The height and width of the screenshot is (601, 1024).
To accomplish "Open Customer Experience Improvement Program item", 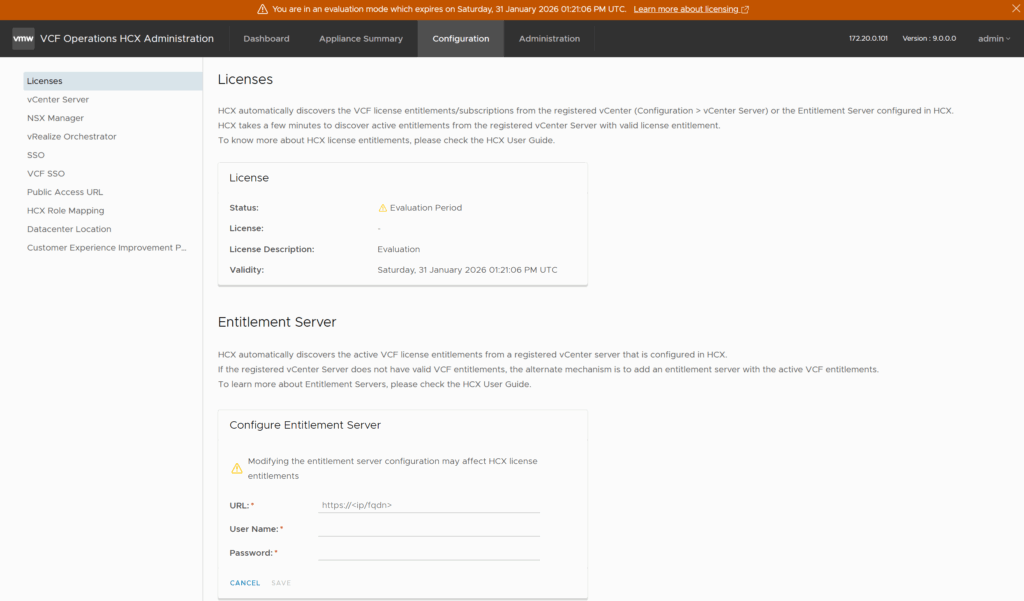I will [x=107, y=248].
